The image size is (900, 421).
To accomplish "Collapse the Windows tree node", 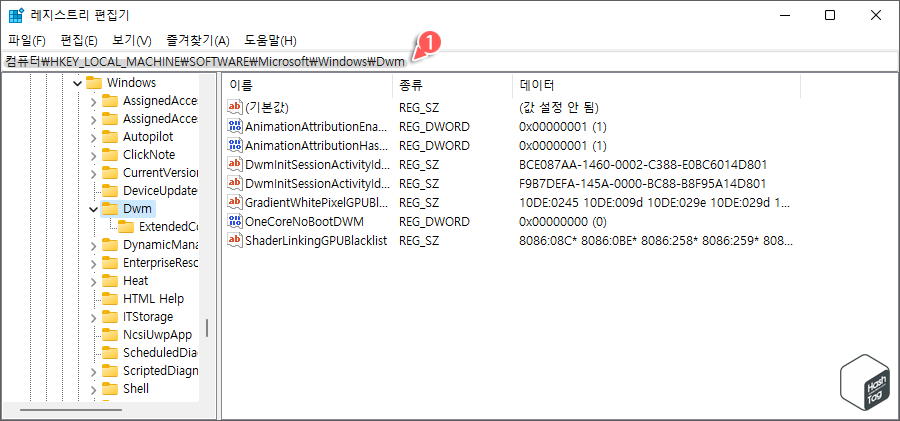I will tap(77, 83).
